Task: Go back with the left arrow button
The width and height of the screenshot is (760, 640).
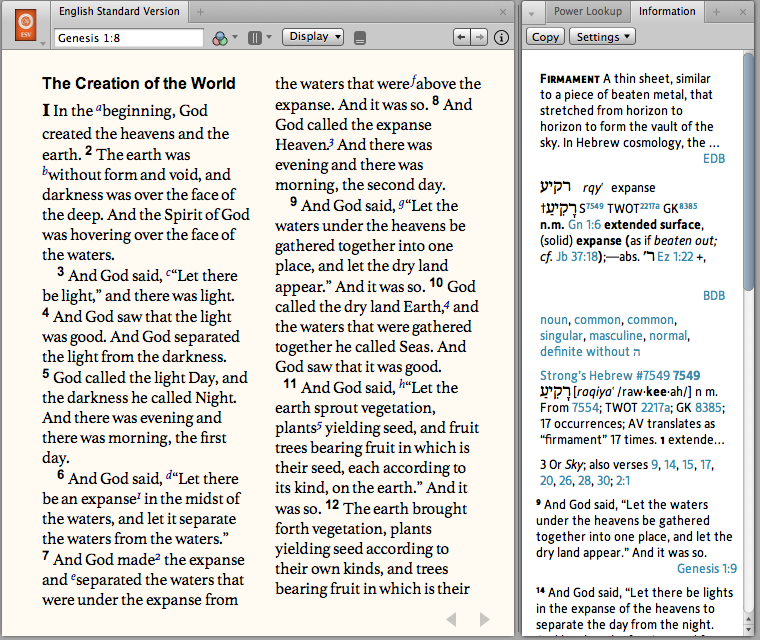Action: tap(461, 37)
